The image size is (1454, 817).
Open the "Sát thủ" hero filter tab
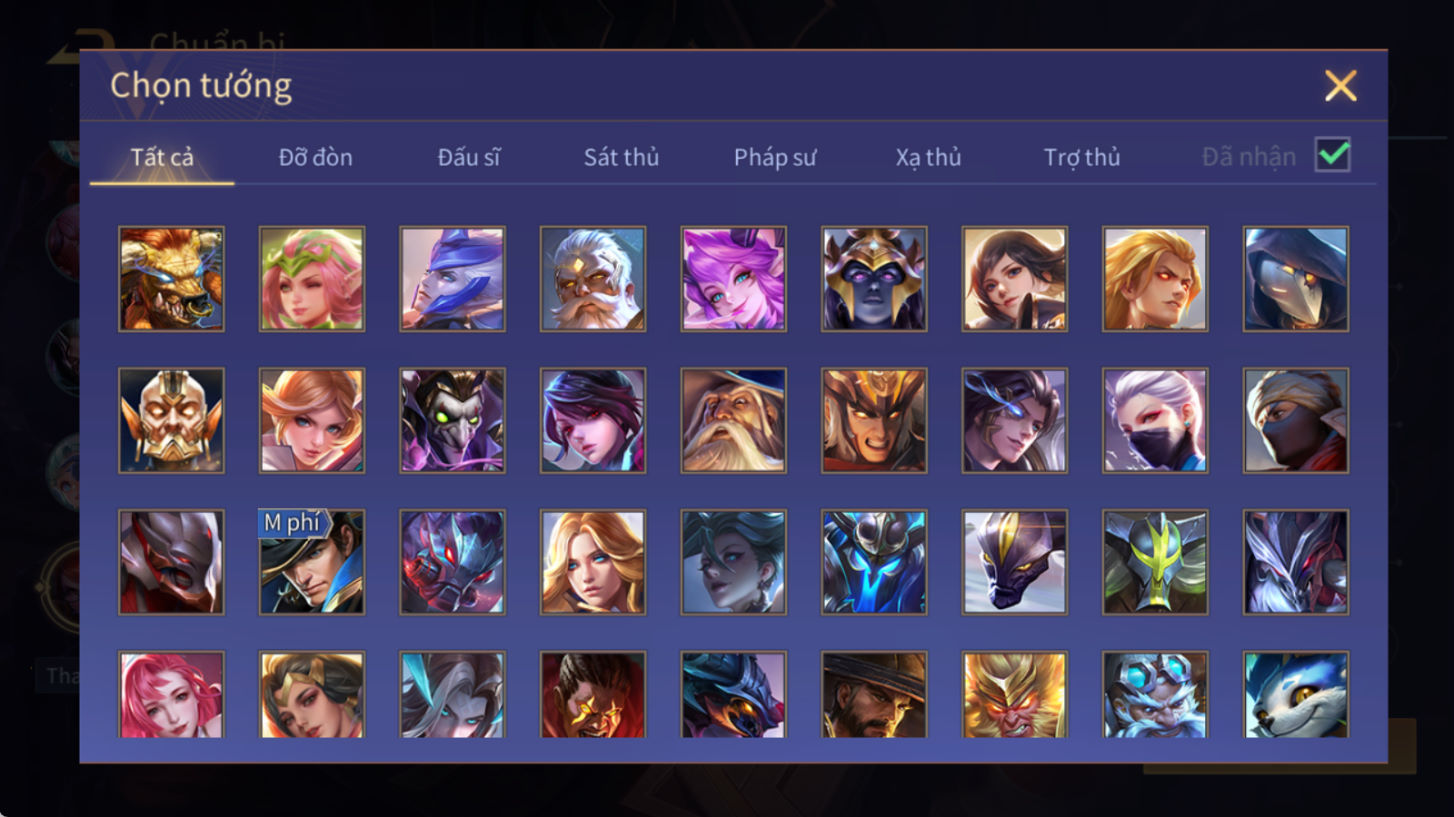tap(621, 157)
